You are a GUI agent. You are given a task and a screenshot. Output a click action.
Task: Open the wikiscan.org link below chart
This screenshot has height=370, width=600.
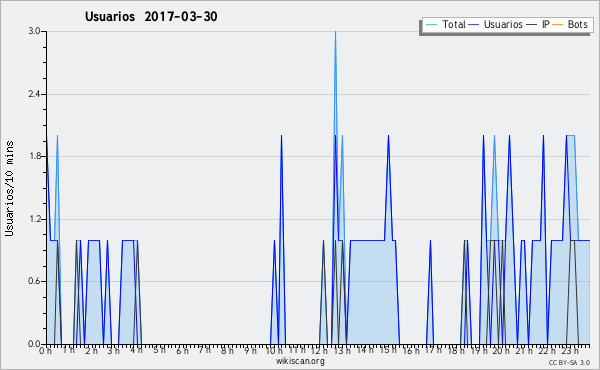point(300,361)
